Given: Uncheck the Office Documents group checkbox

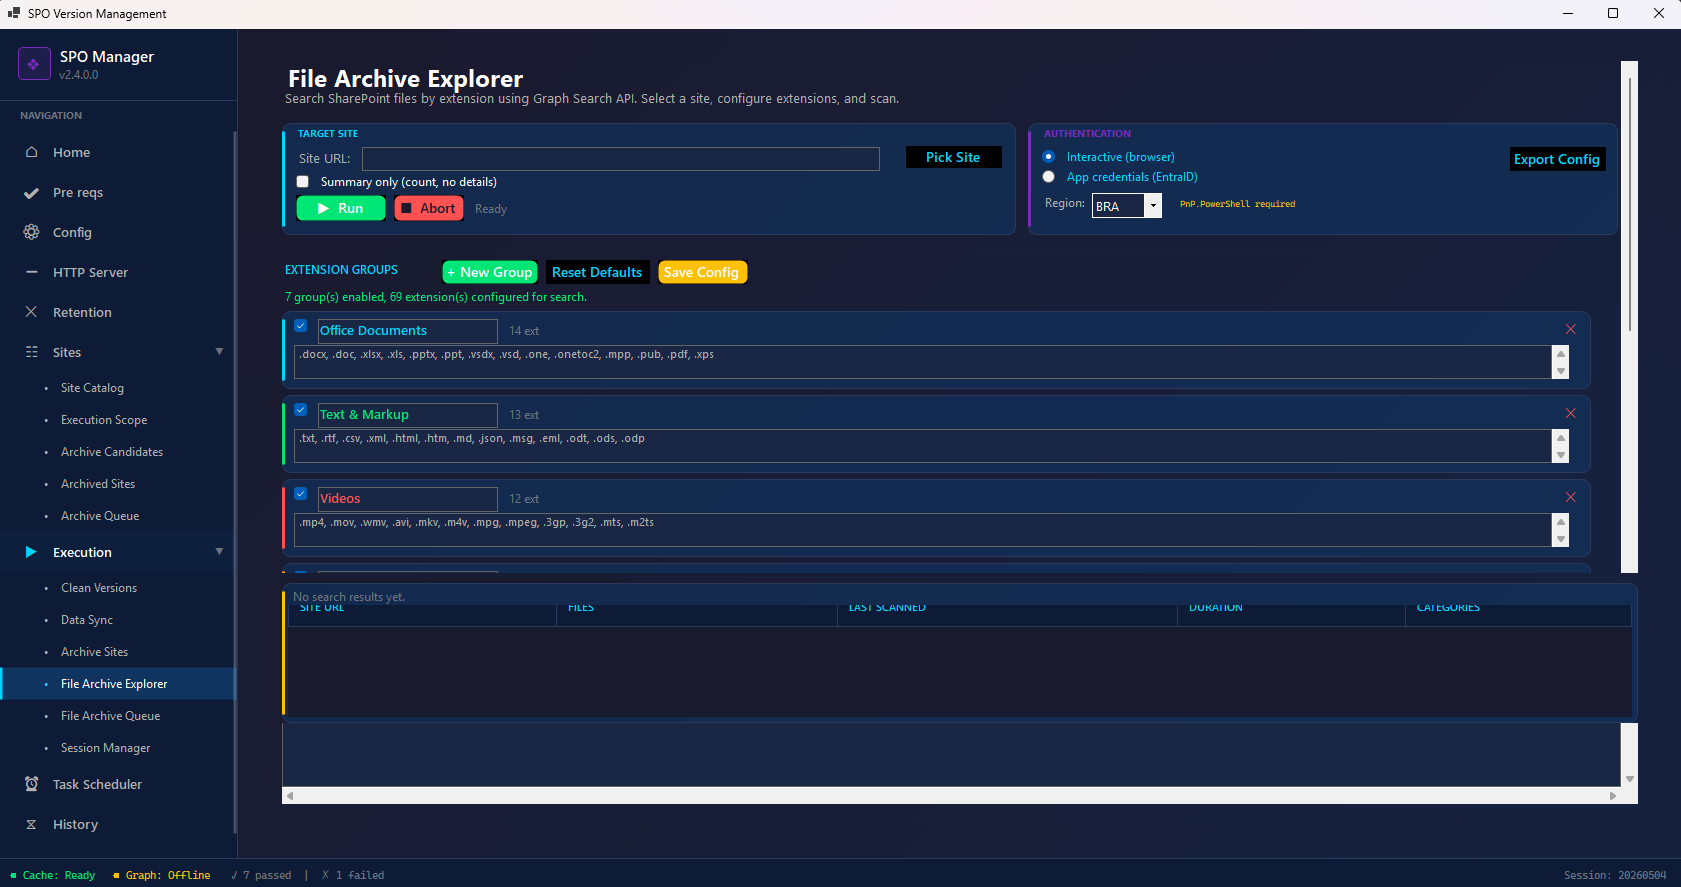Looking at the screenshot, I should point(301,326).
